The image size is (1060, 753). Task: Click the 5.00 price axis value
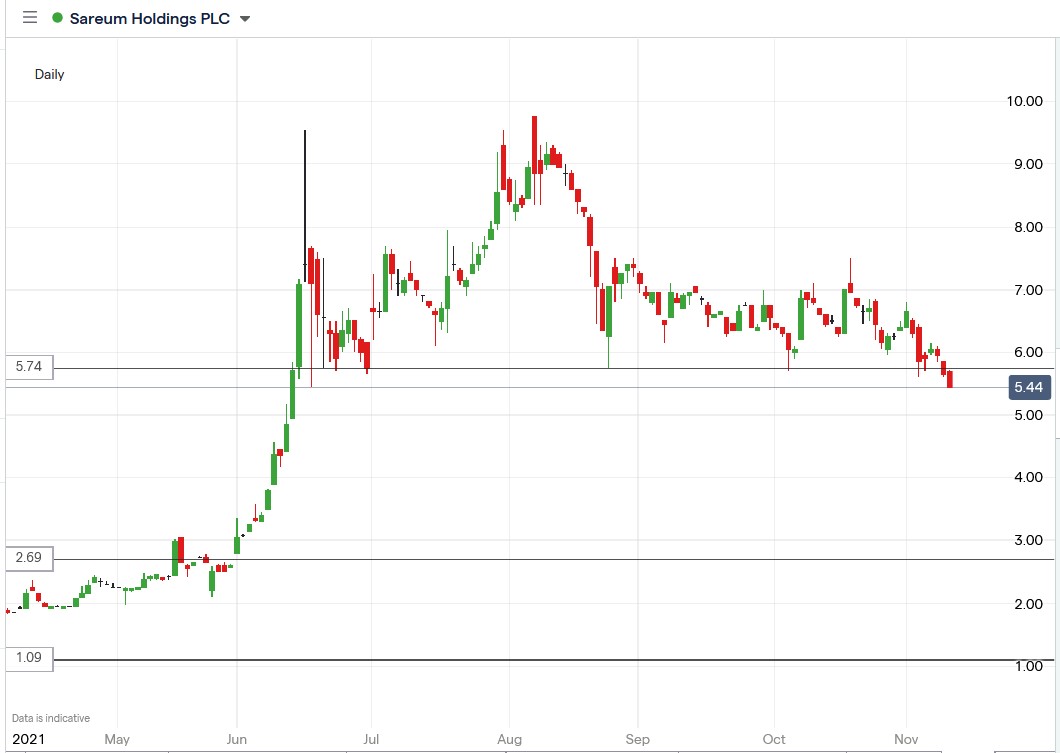tap(1028, 415)
